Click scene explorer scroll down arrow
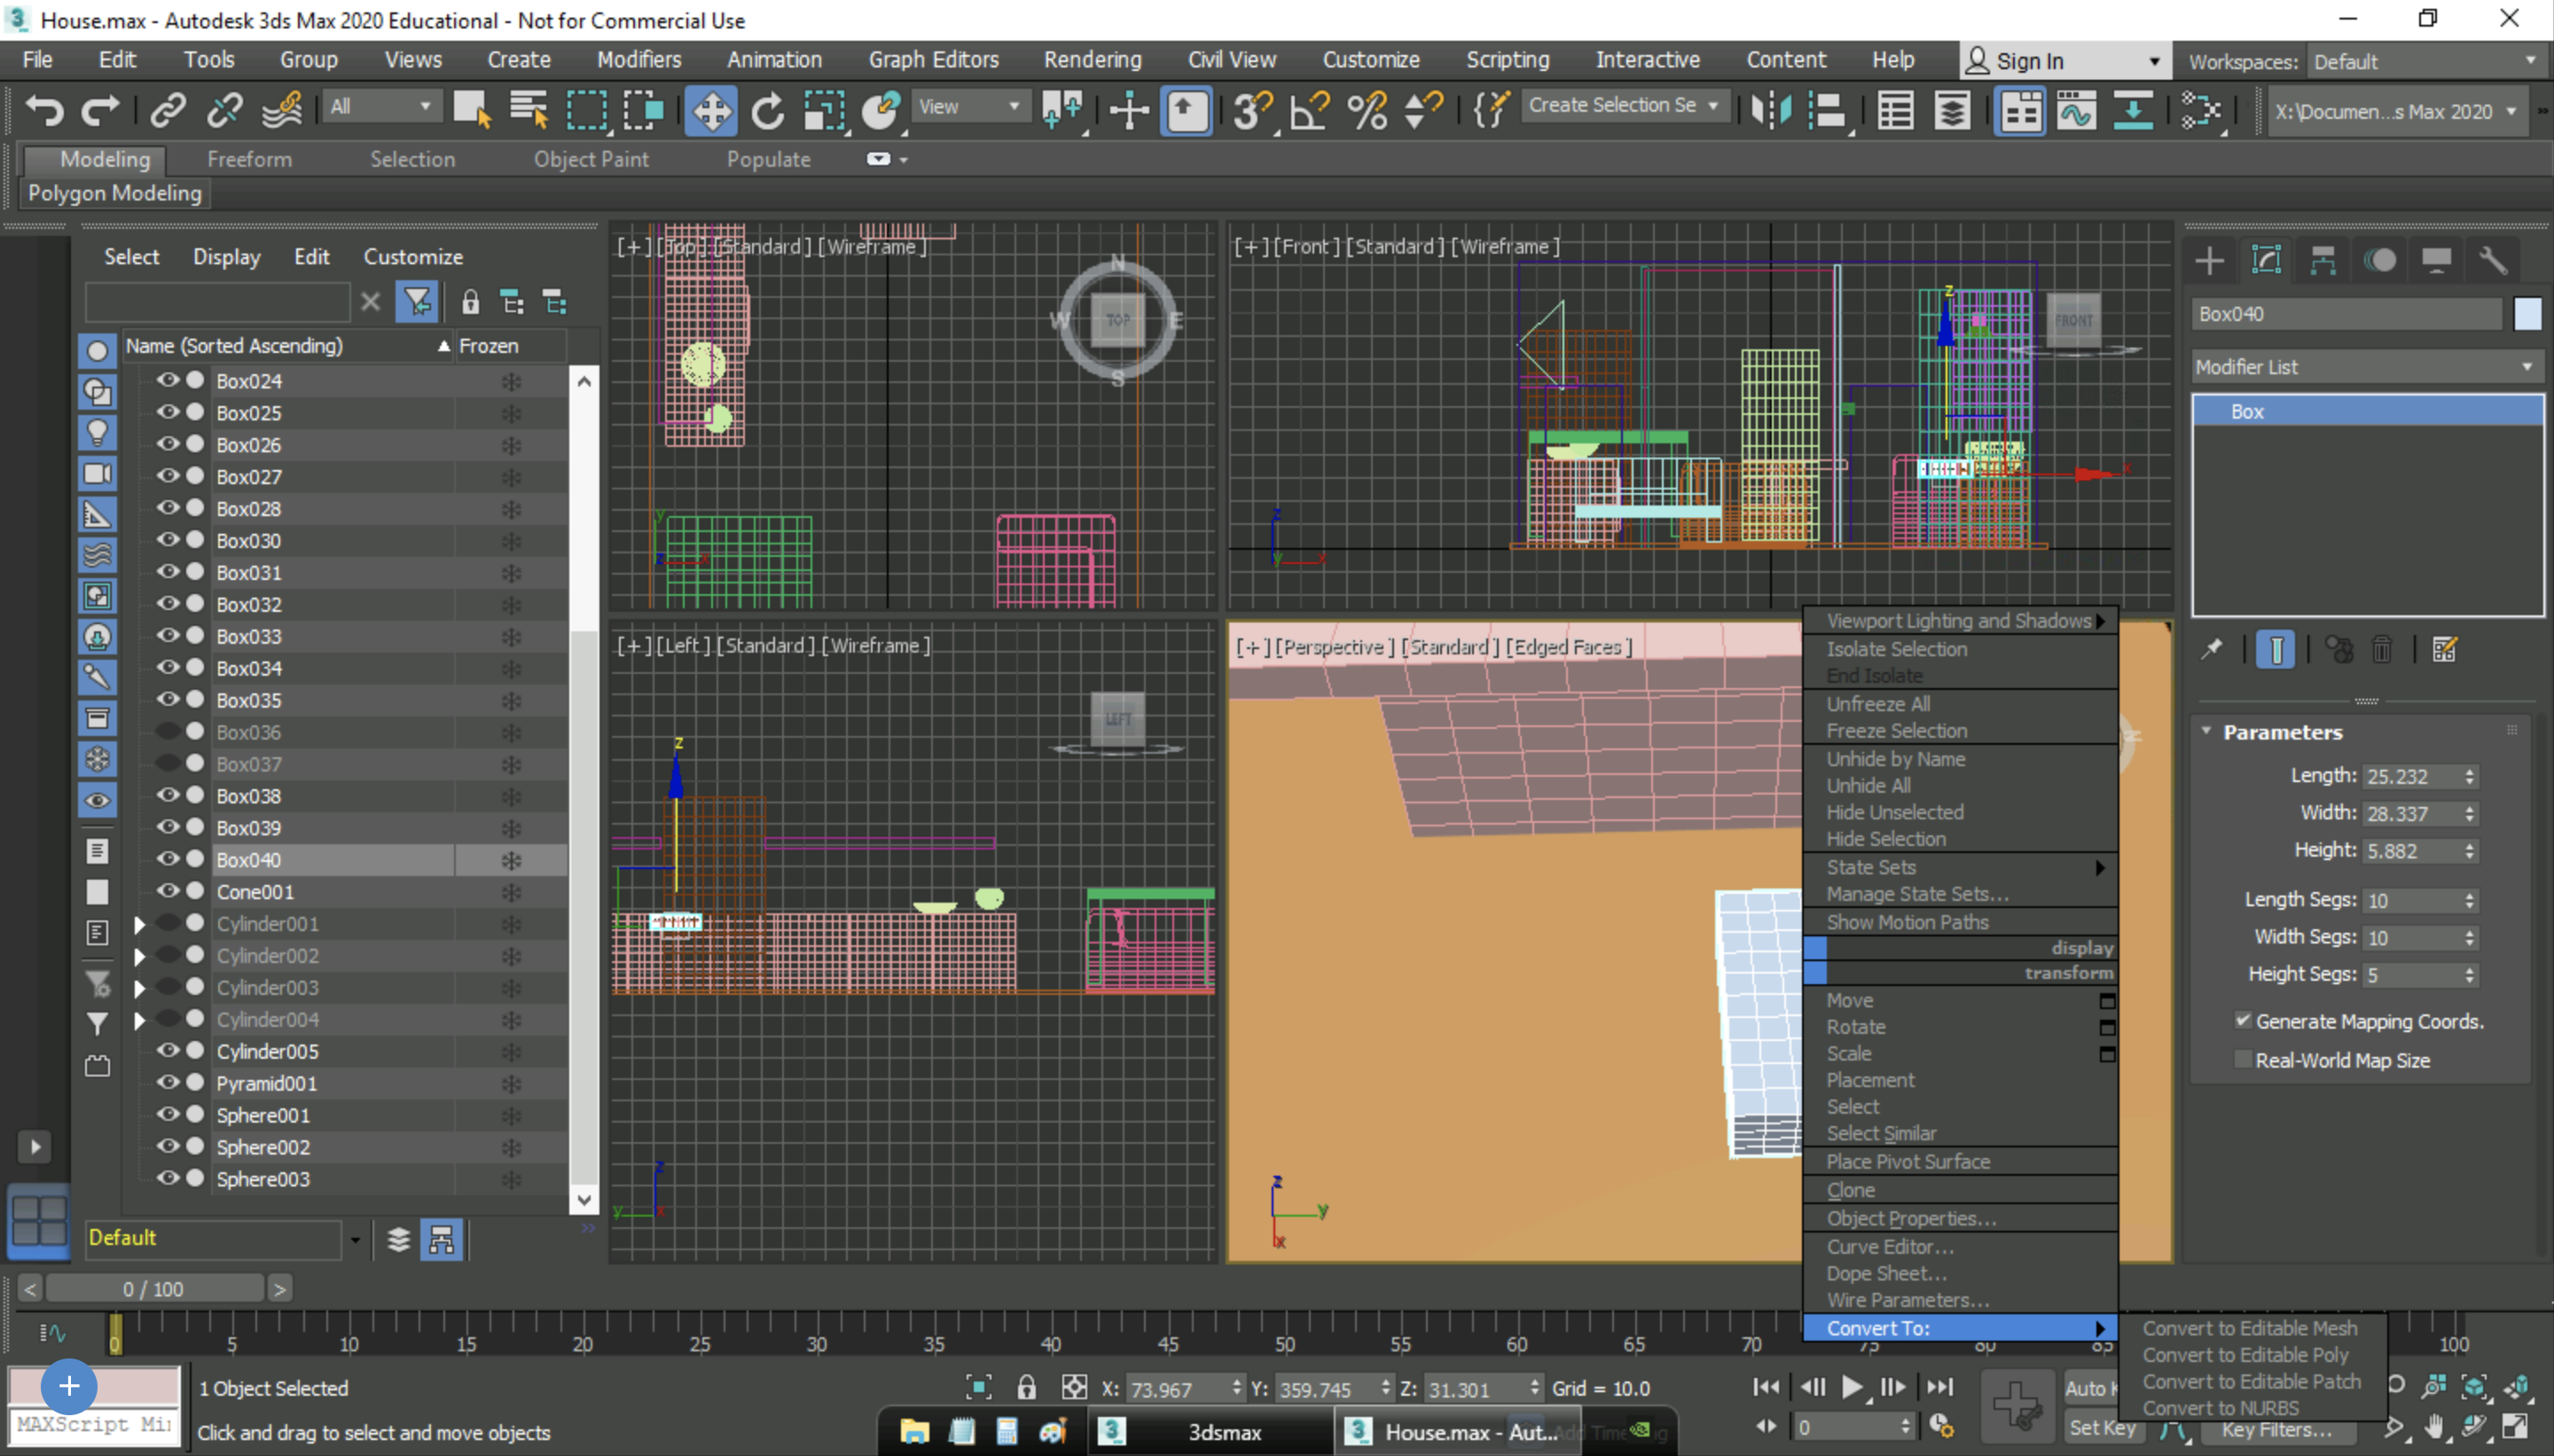This screenshot has width=2554, height=1456. (584, 1199)
